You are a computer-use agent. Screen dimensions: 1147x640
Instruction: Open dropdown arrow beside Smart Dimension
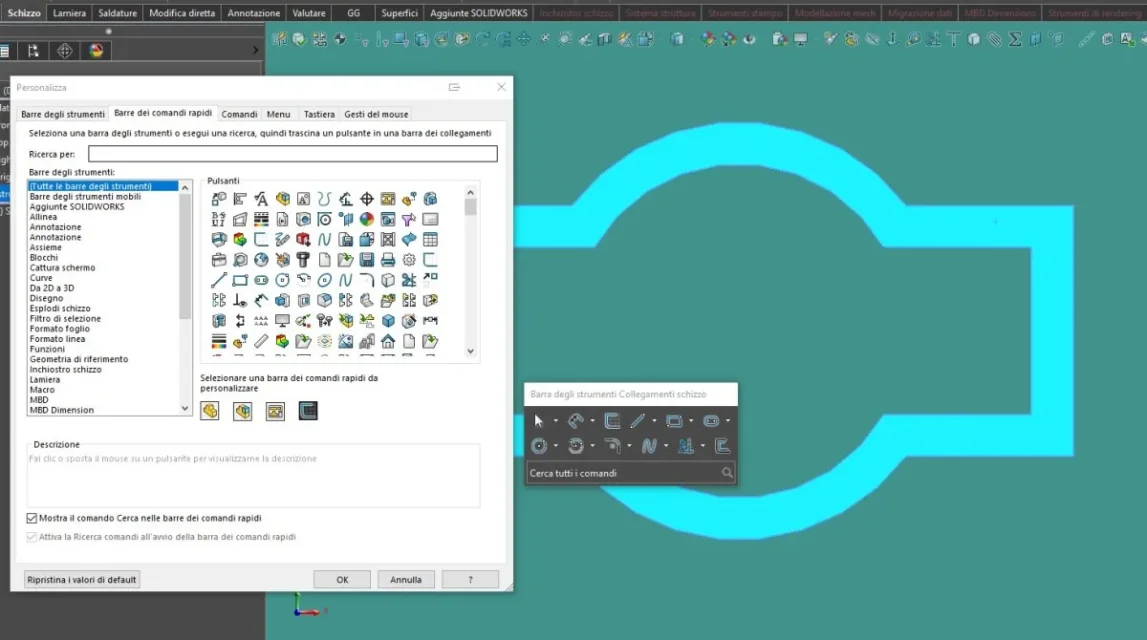click(x=593, y=421)
